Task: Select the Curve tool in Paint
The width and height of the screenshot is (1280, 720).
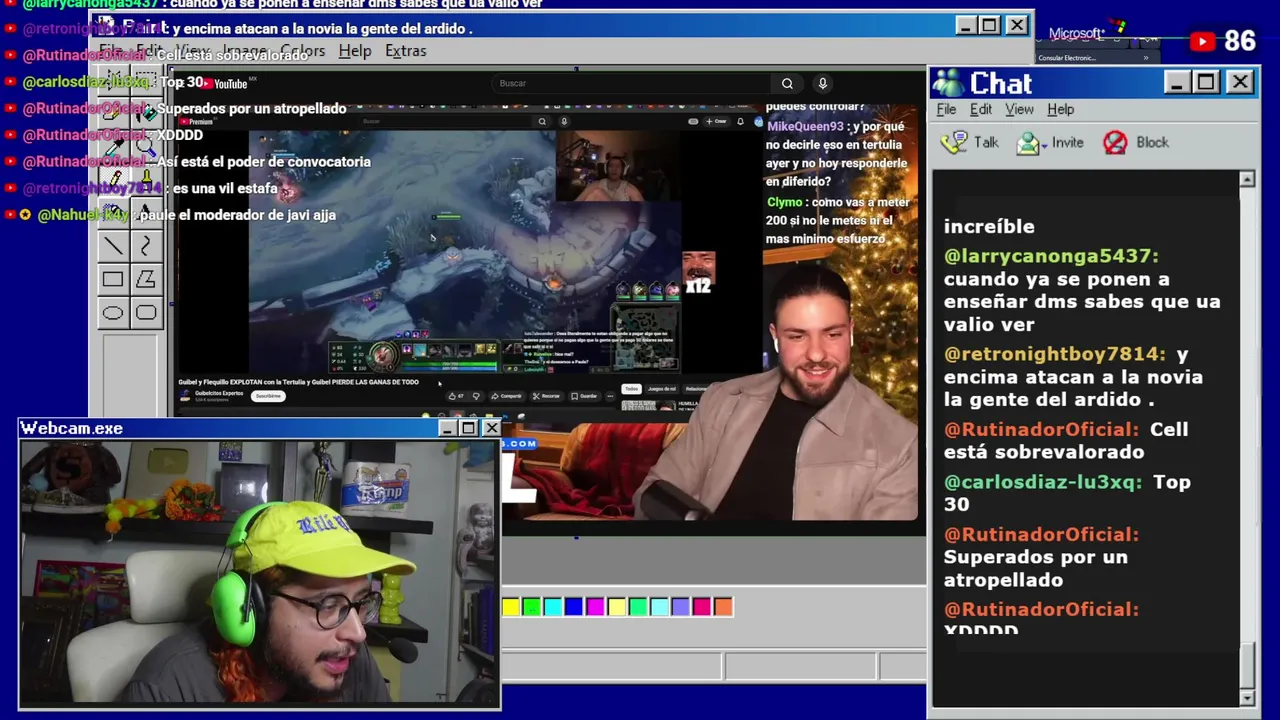Action: click(146, 246)
